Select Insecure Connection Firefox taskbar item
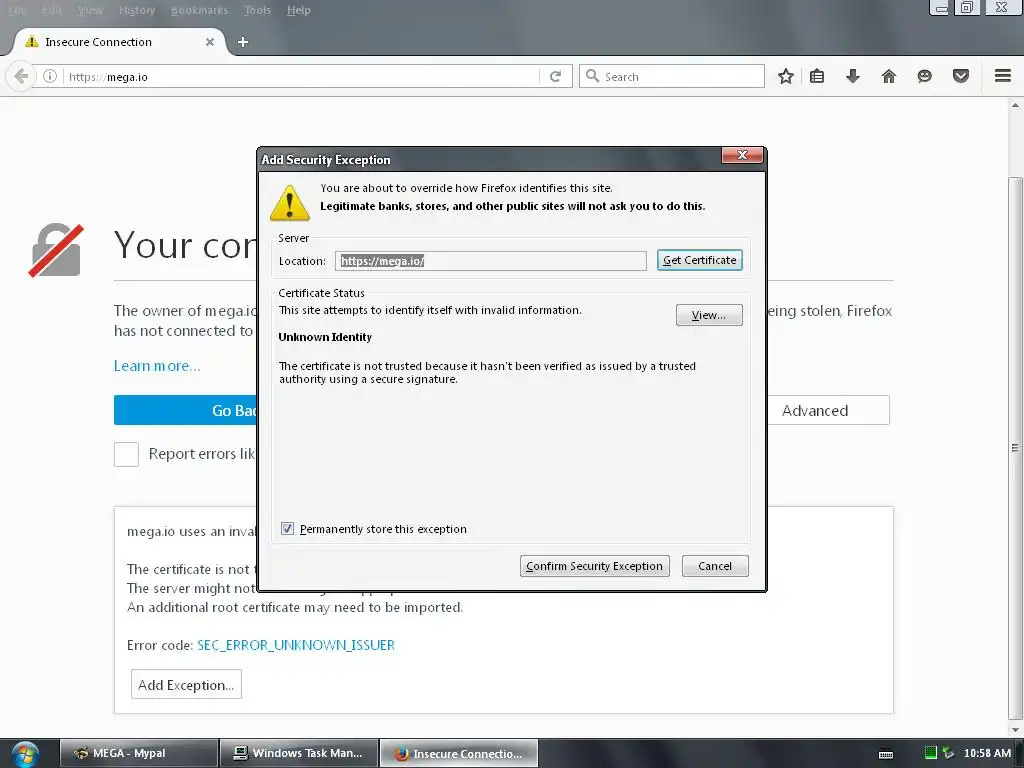 click(x=459, y=753)
